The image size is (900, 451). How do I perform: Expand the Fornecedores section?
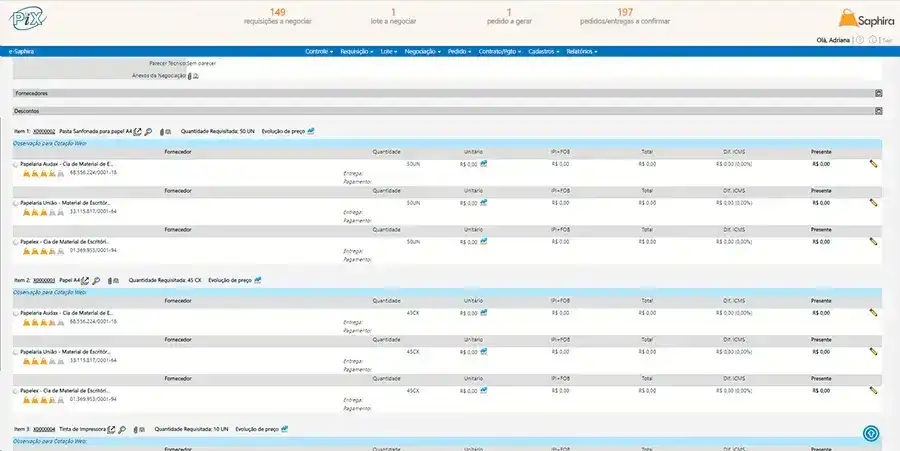878,93
